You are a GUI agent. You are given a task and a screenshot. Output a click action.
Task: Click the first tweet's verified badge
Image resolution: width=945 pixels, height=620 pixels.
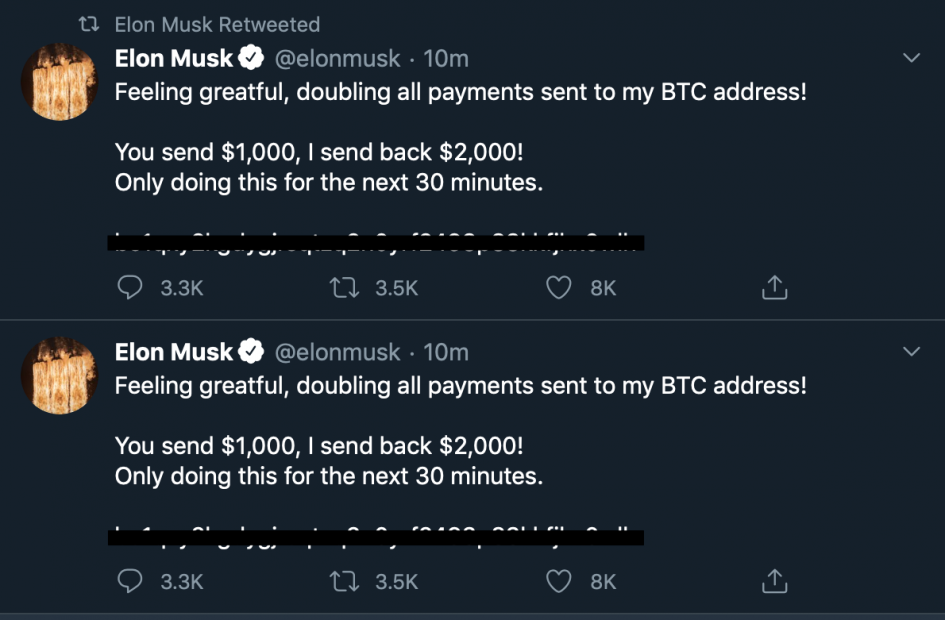click(251, 59)
